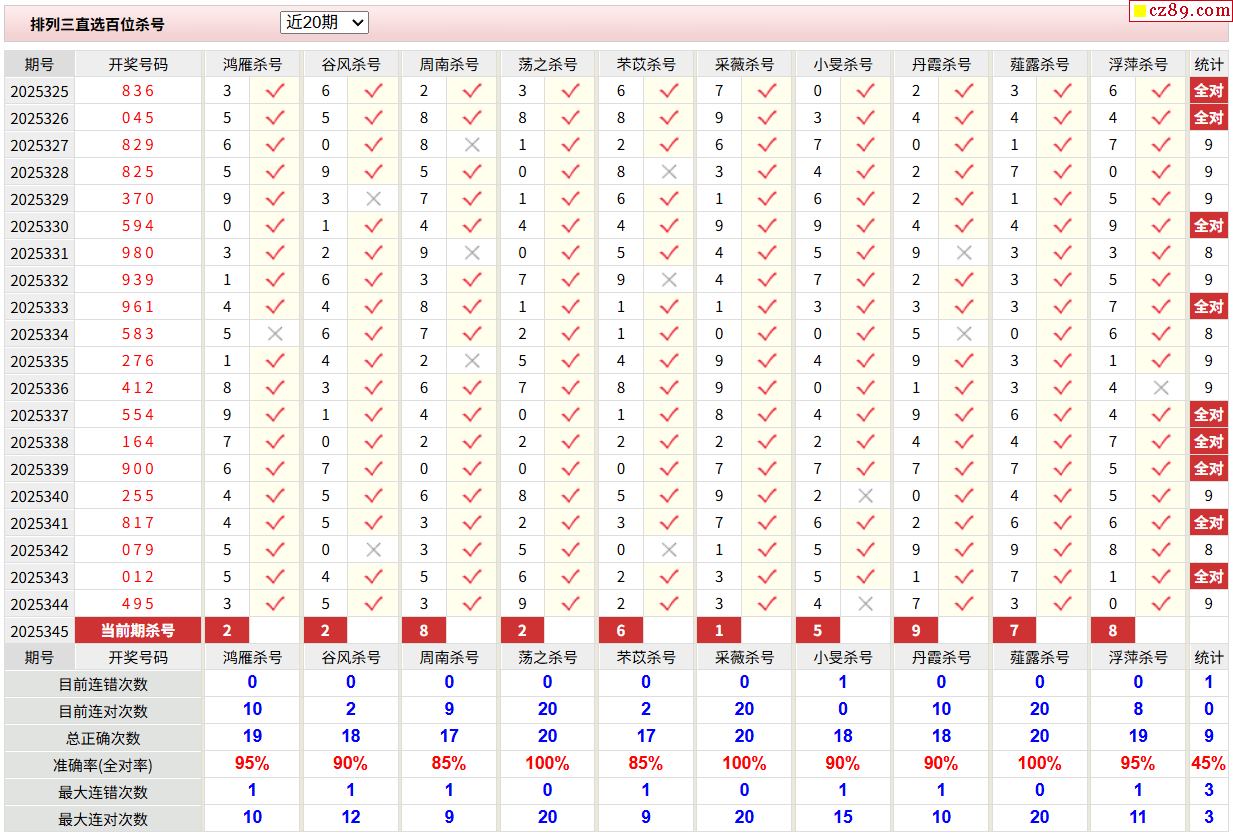This screenshot has height=836, width=1233.
Task: Click the red checkmark for 小旻杀号 in row 2025326
Action: coord(866,118)
